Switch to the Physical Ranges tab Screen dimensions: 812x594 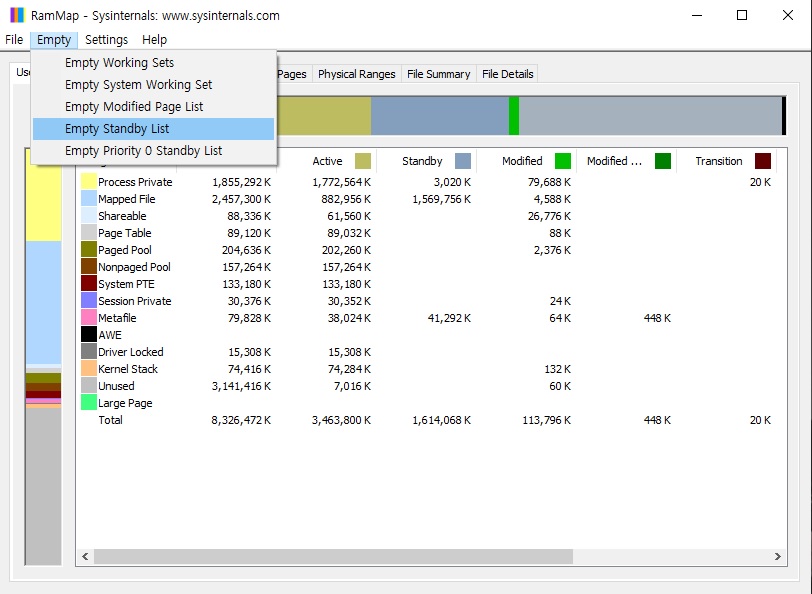tap(356, 74)
